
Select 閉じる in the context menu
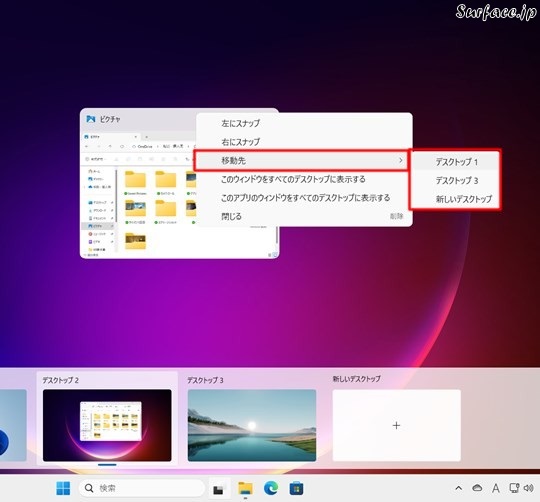[304, 217]
